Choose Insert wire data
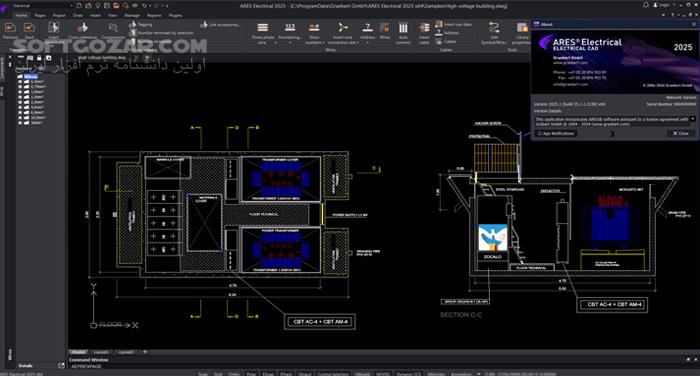 (x=453, y=24)
